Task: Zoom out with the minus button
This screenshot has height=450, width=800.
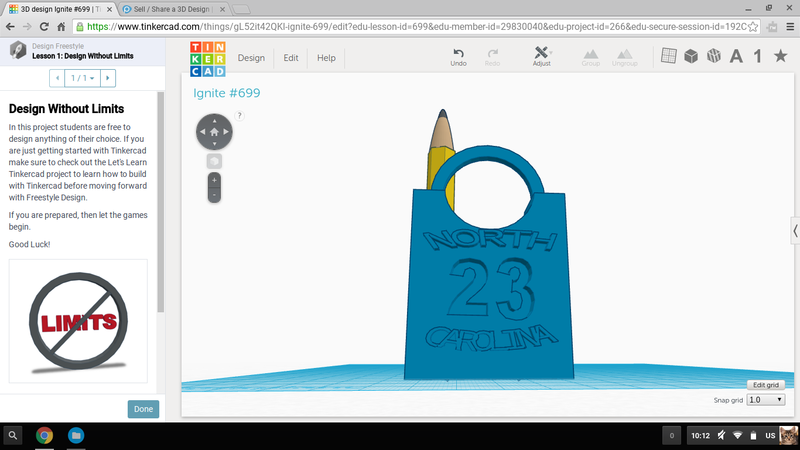Action: pyautogui.click(x=214, y=193)
